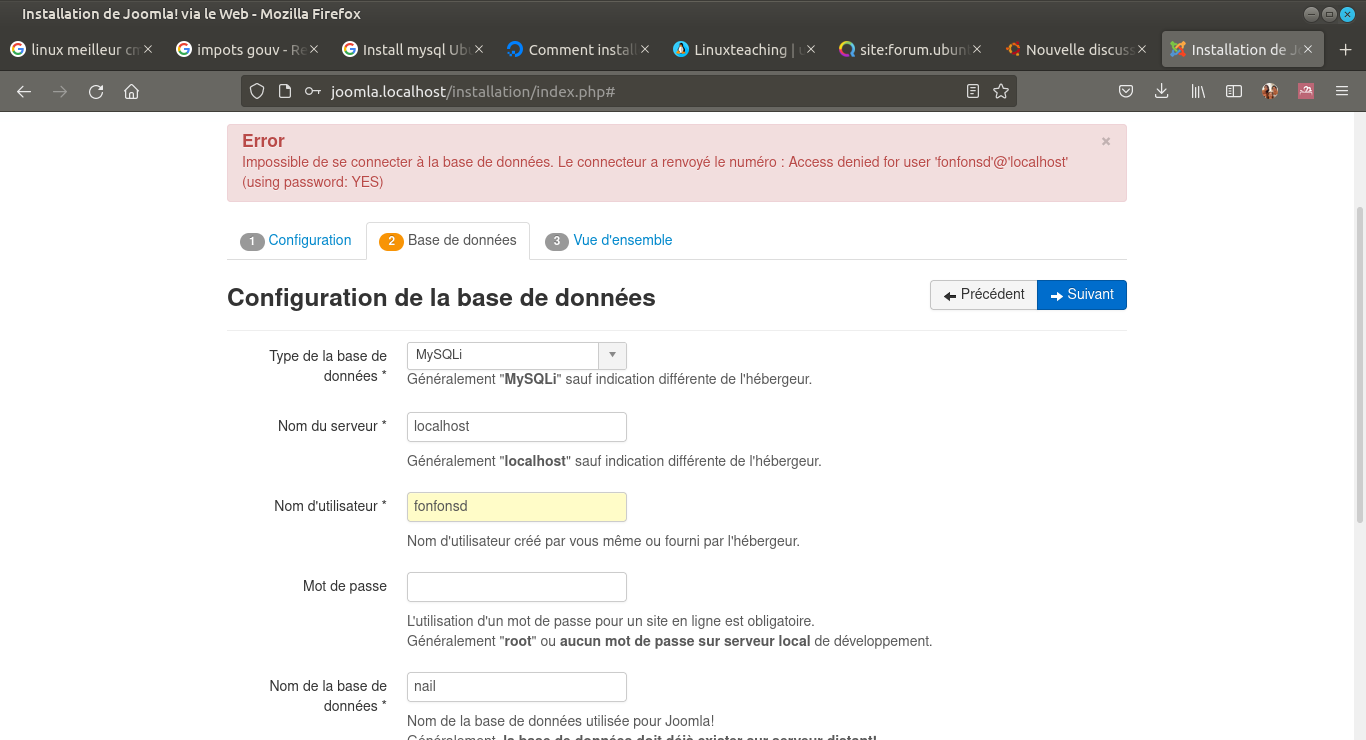Dismiss the red Error alert

(1106, 142)
